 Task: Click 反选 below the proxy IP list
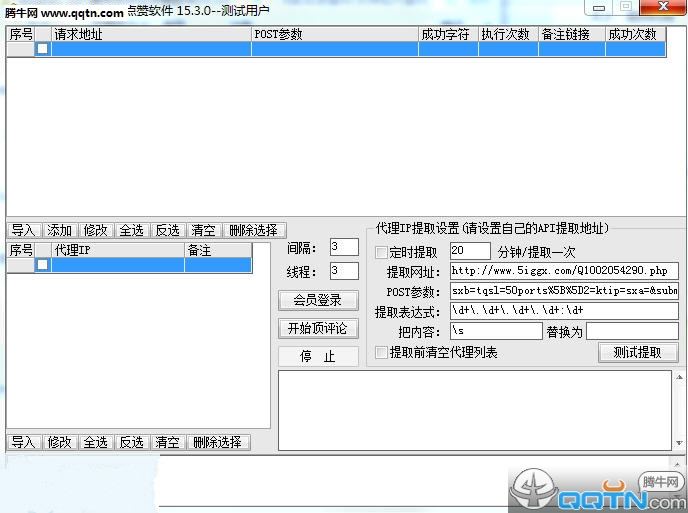132,442
